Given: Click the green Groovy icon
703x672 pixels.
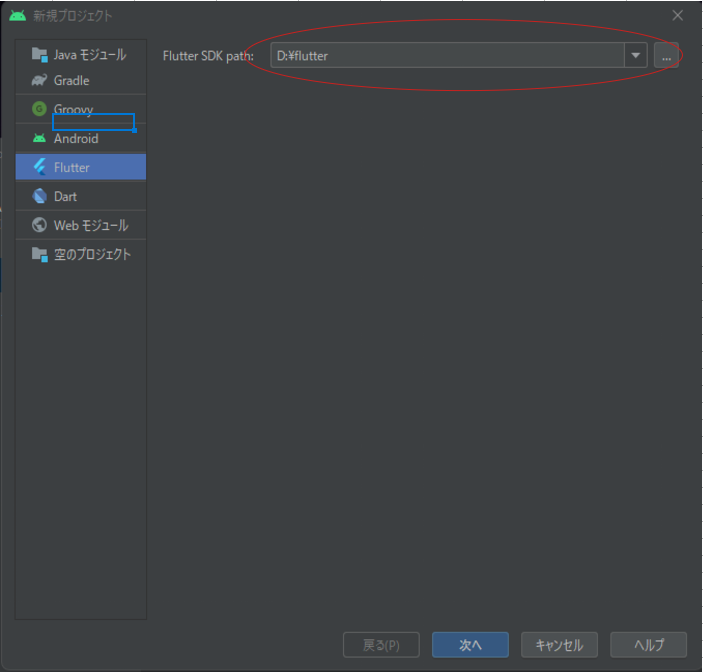Looking at the screenshot, I should pyautogui.click(x=39, y=109).
